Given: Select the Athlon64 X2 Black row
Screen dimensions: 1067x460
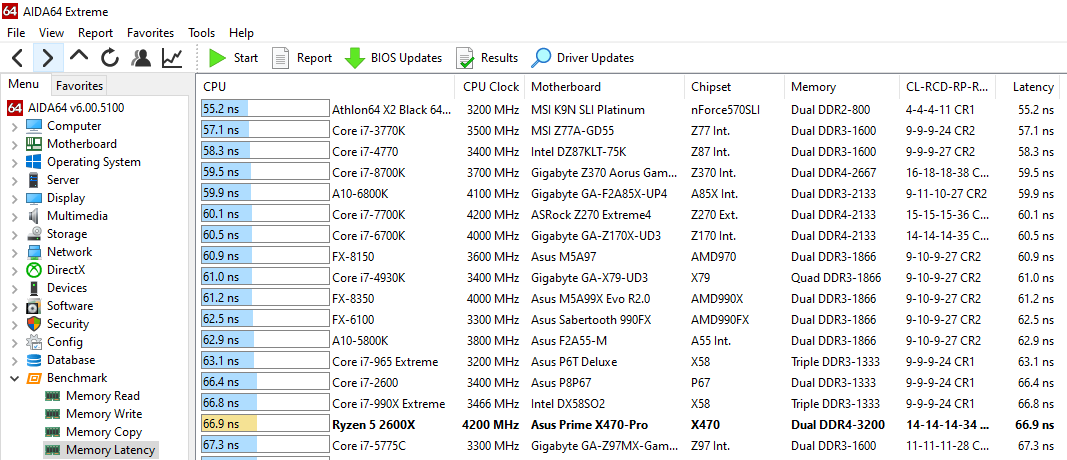Looking at the screenshot, I should (x=631, y=110).
